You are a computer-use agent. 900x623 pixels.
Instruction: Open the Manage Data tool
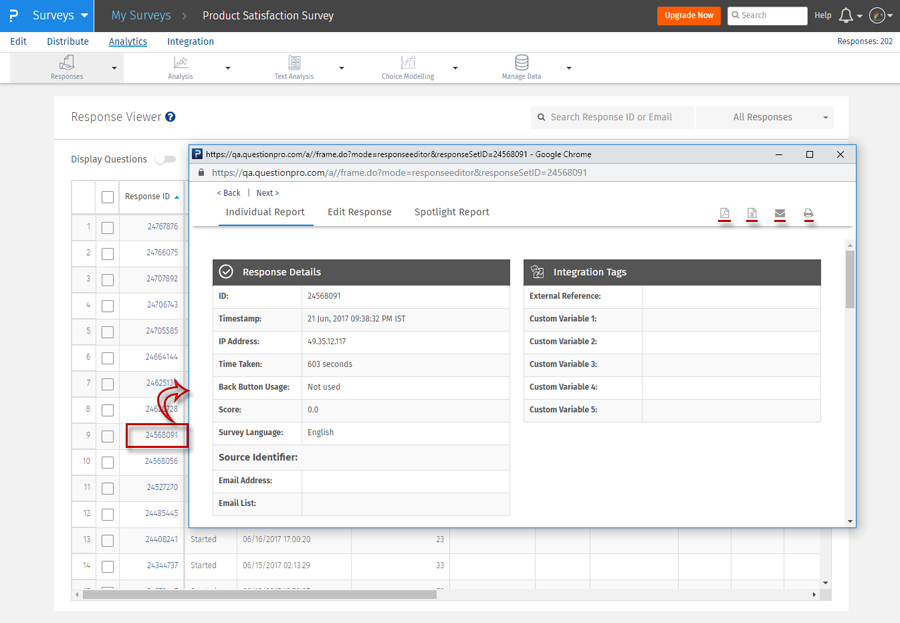coord(521,67)
